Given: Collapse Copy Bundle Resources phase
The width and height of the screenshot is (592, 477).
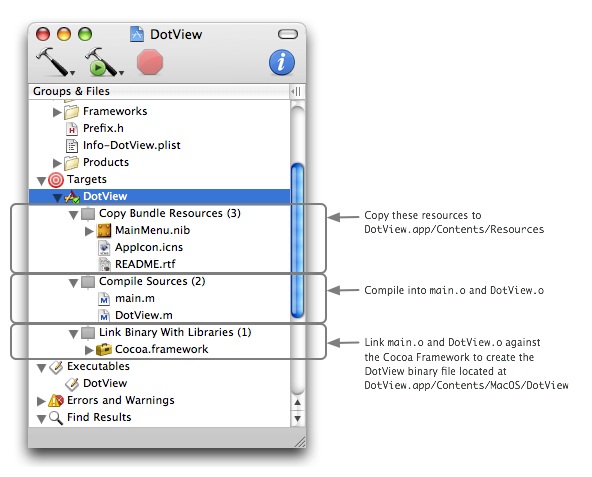Looking at the screenshot, I should [x=73, y=215].
